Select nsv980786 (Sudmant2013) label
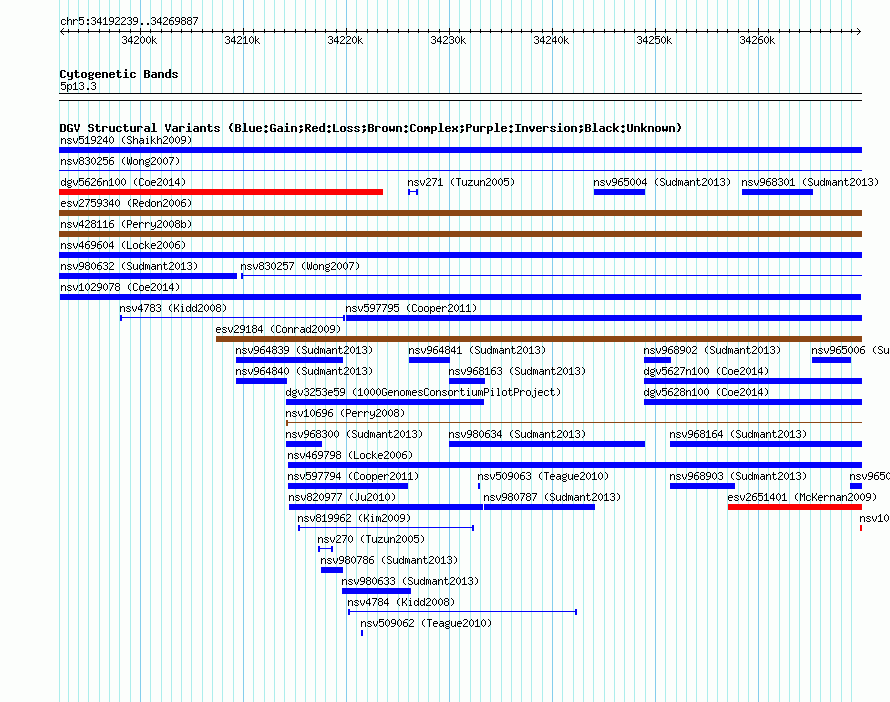 click(389, 560)
